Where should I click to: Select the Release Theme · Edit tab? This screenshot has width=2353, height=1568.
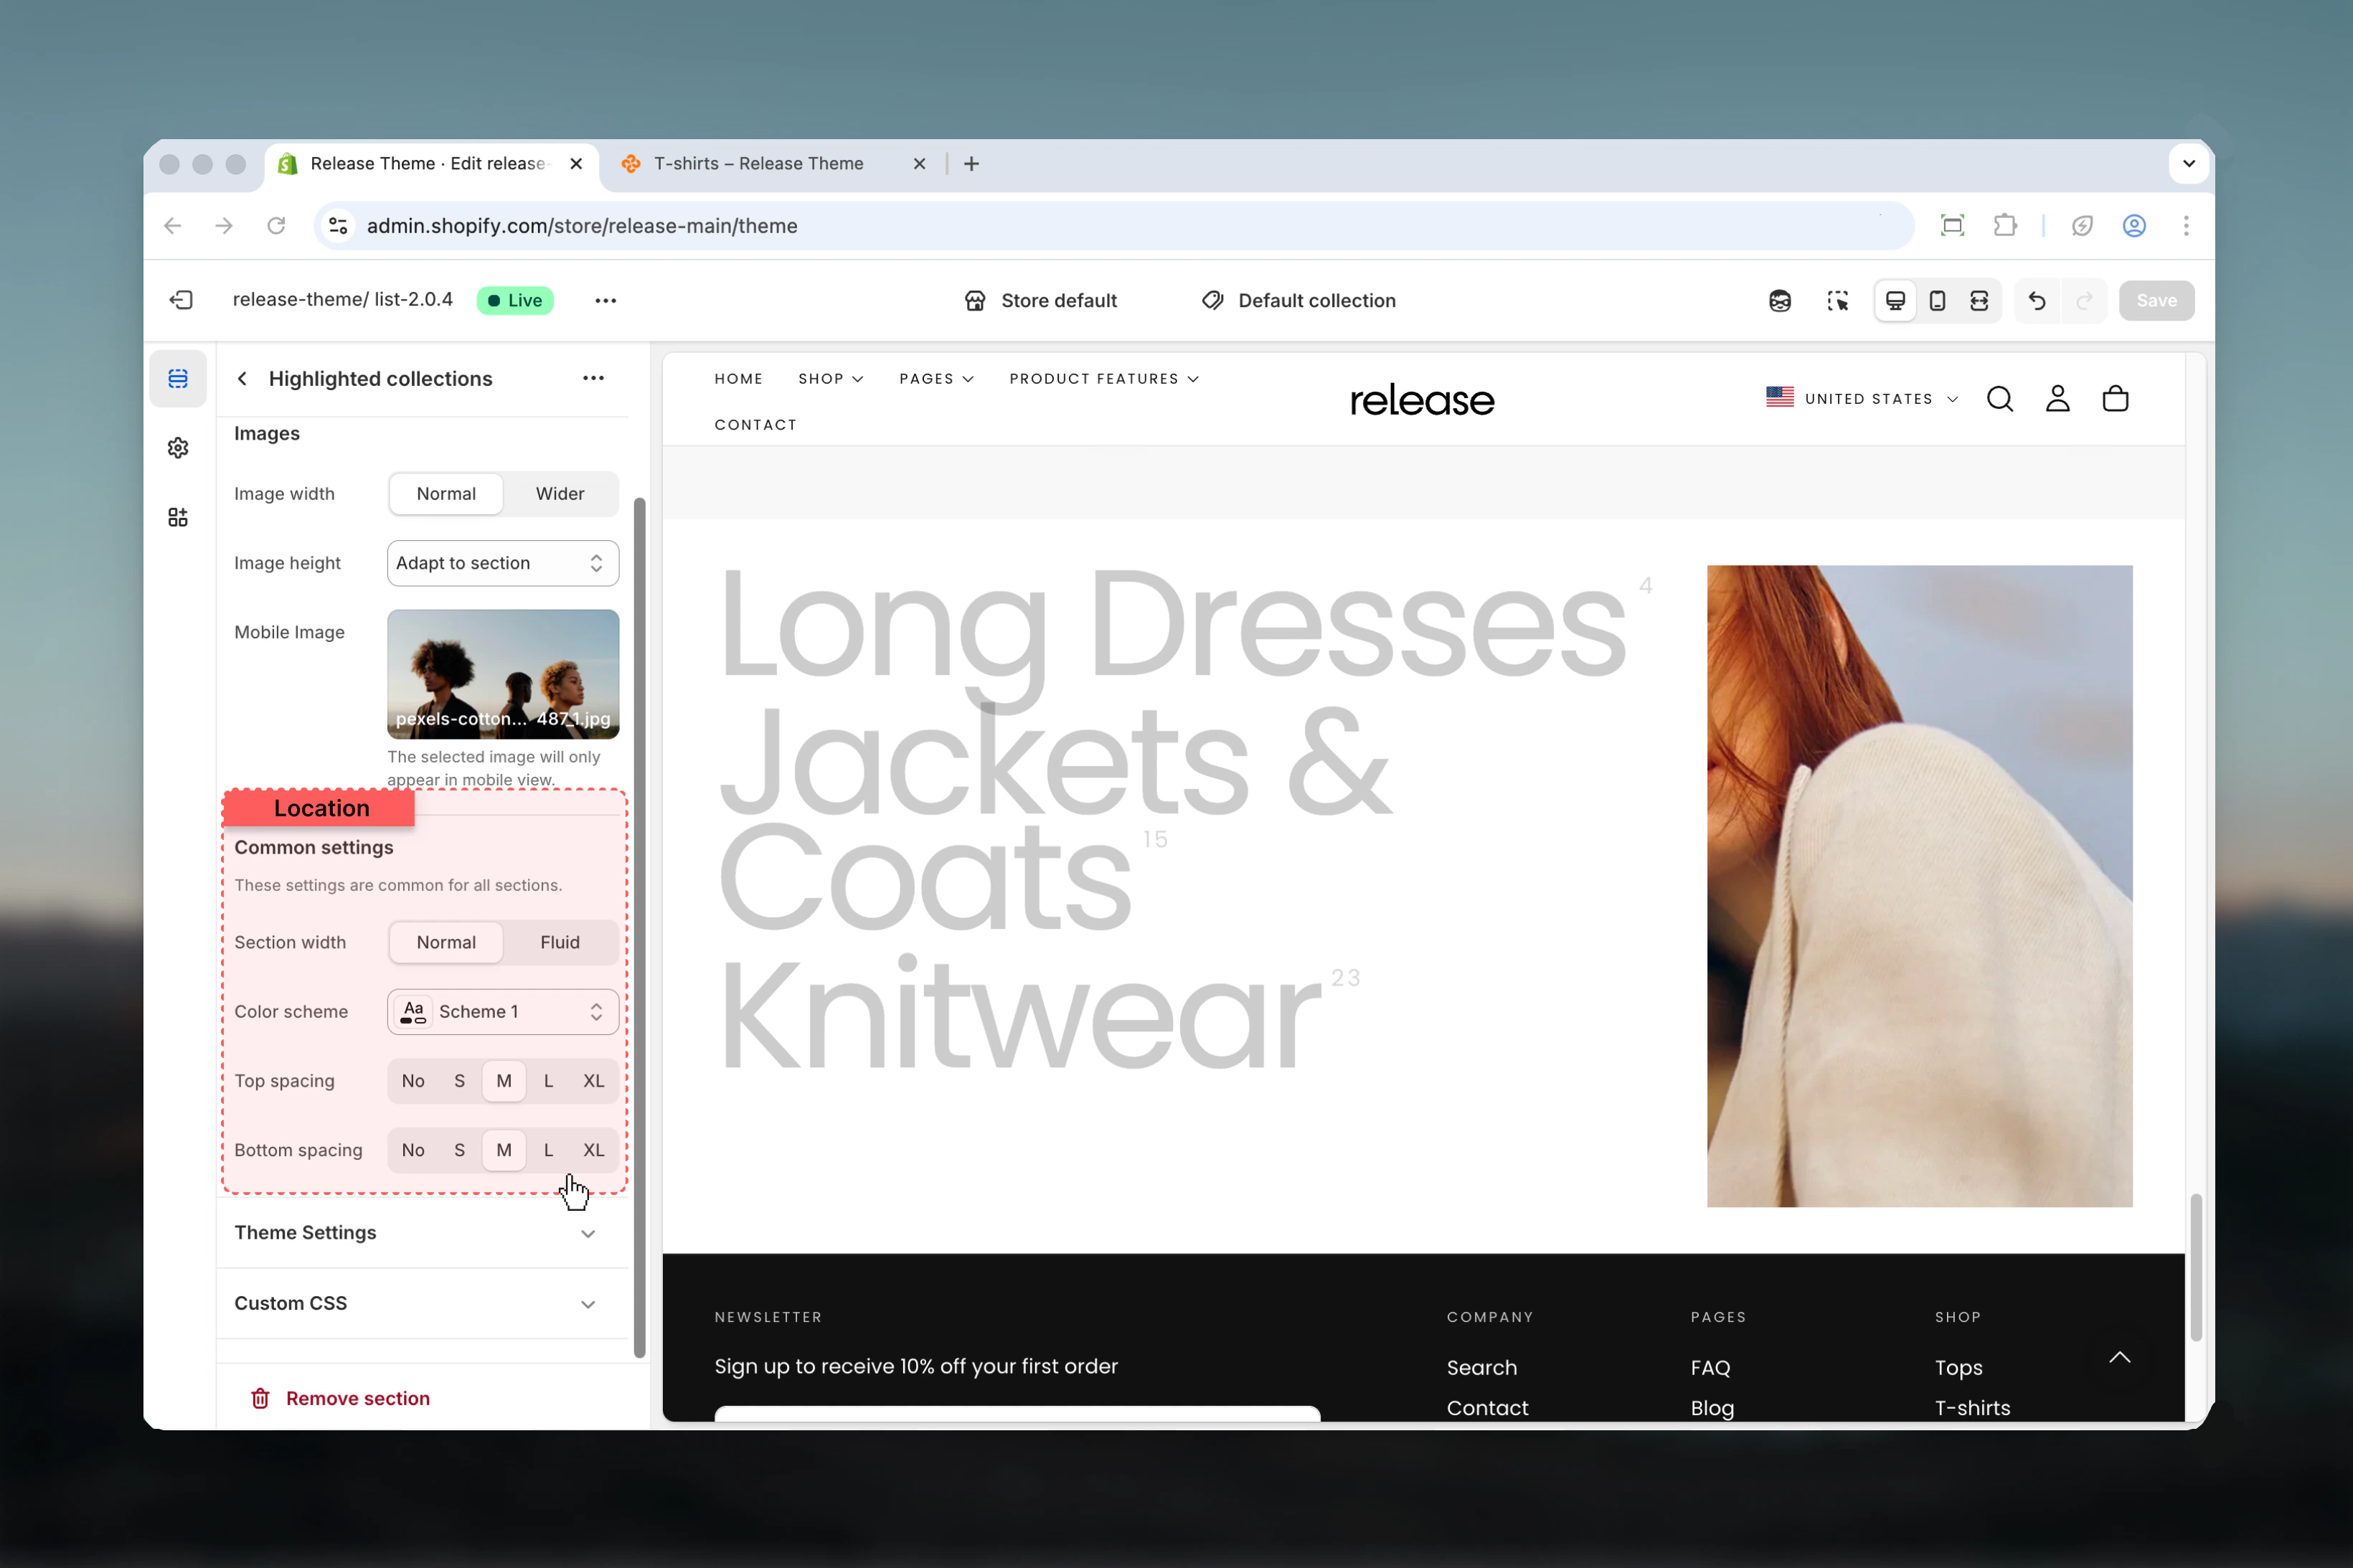click(x=431, y=163)
